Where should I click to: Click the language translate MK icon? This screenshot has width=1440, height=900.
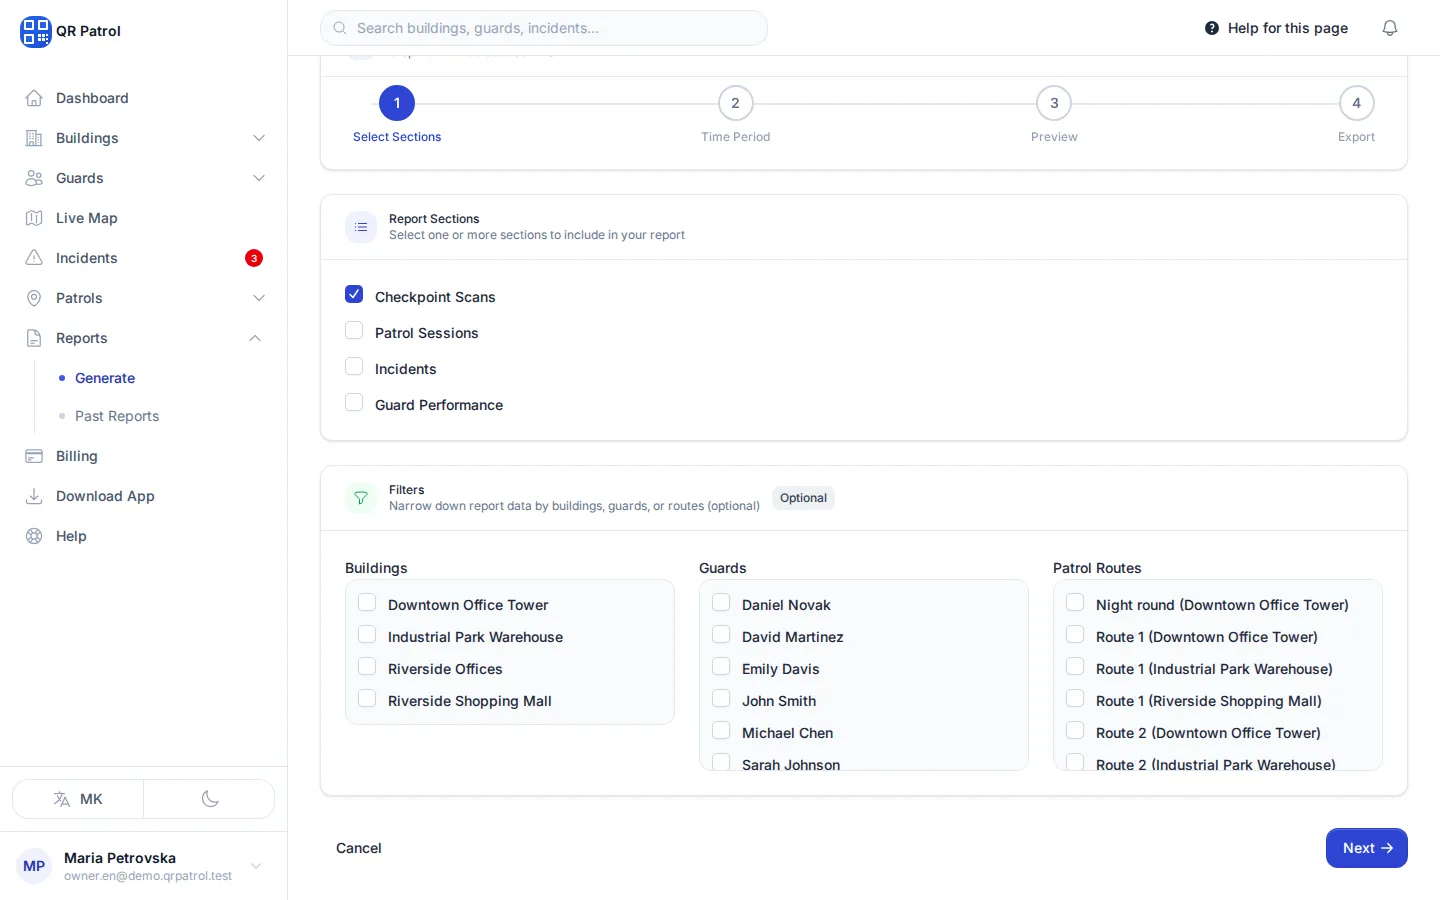(62, 799)
